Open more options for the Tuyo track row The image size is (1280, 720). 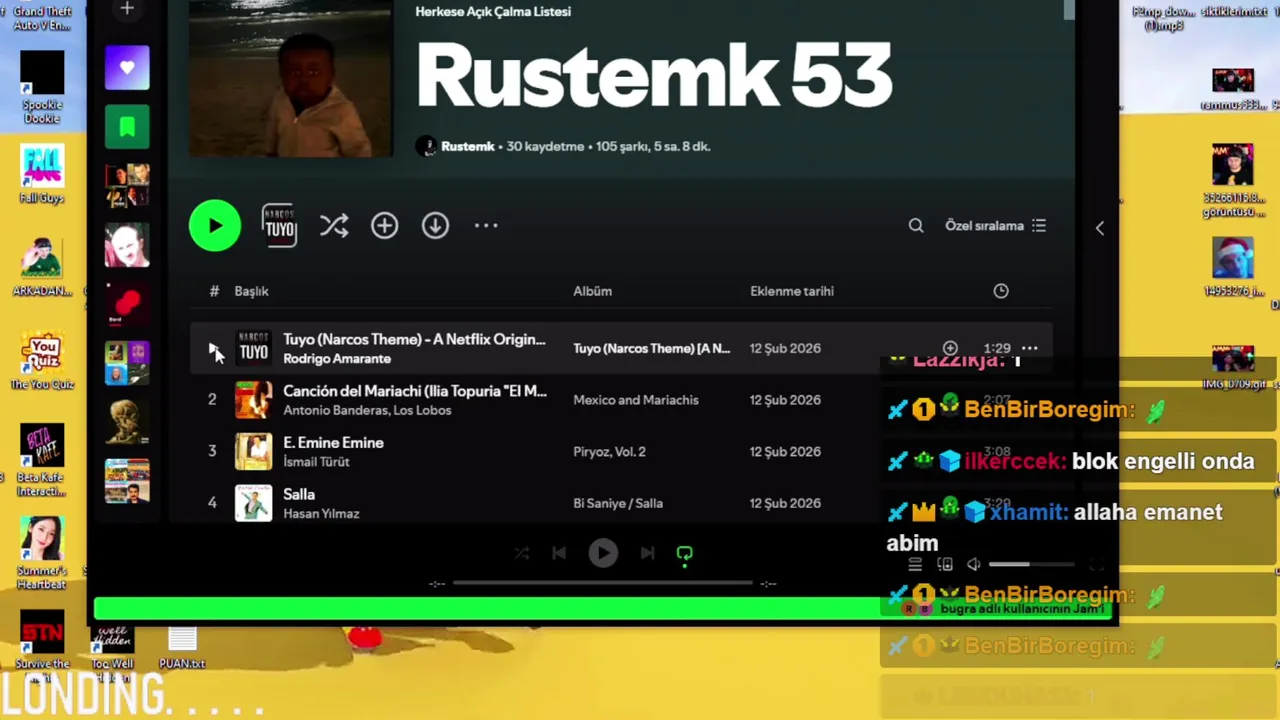1029,348
